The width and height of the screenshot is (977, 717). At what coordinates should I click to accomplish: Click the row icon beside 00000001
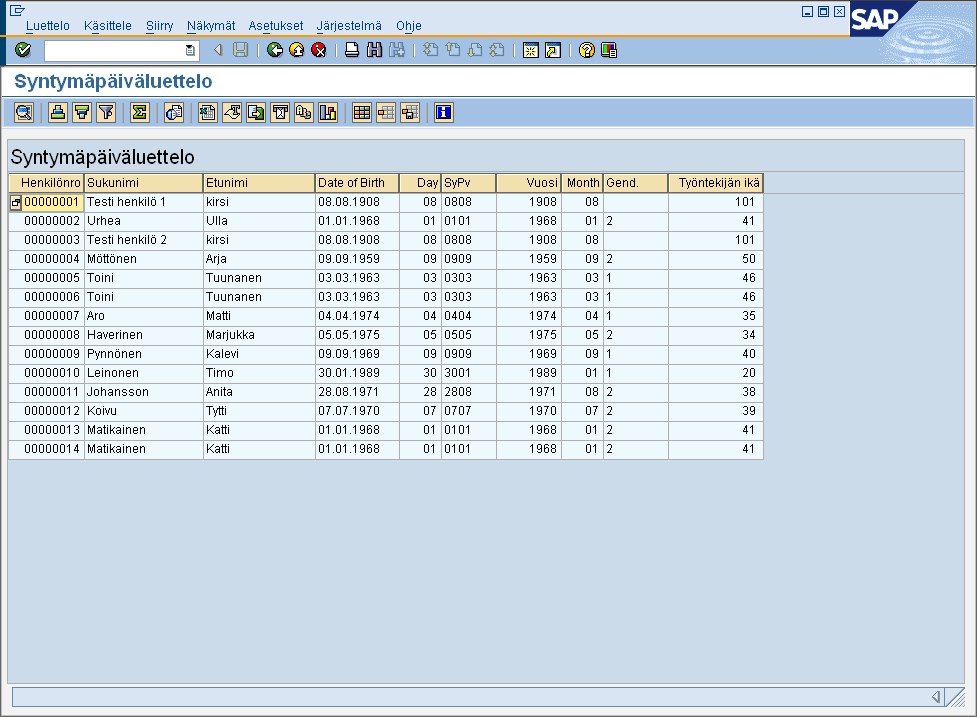point(16,202)
